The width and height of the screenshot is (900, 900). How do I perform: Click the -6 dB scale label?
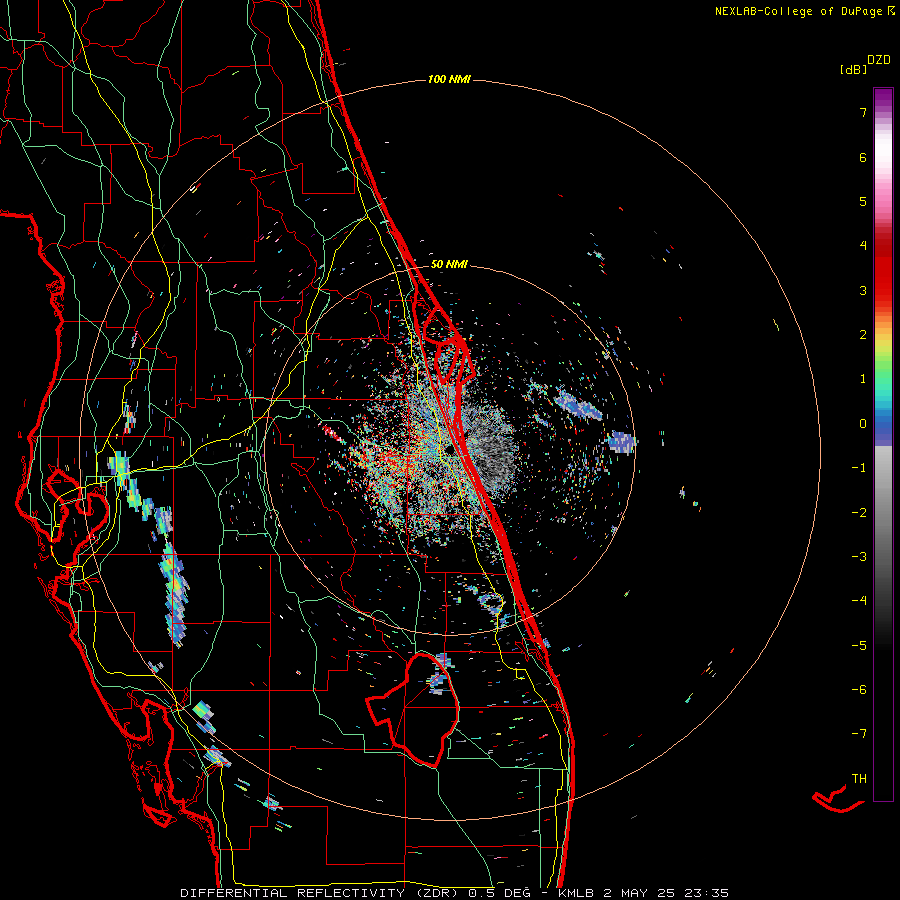click(x=859, y=690)
